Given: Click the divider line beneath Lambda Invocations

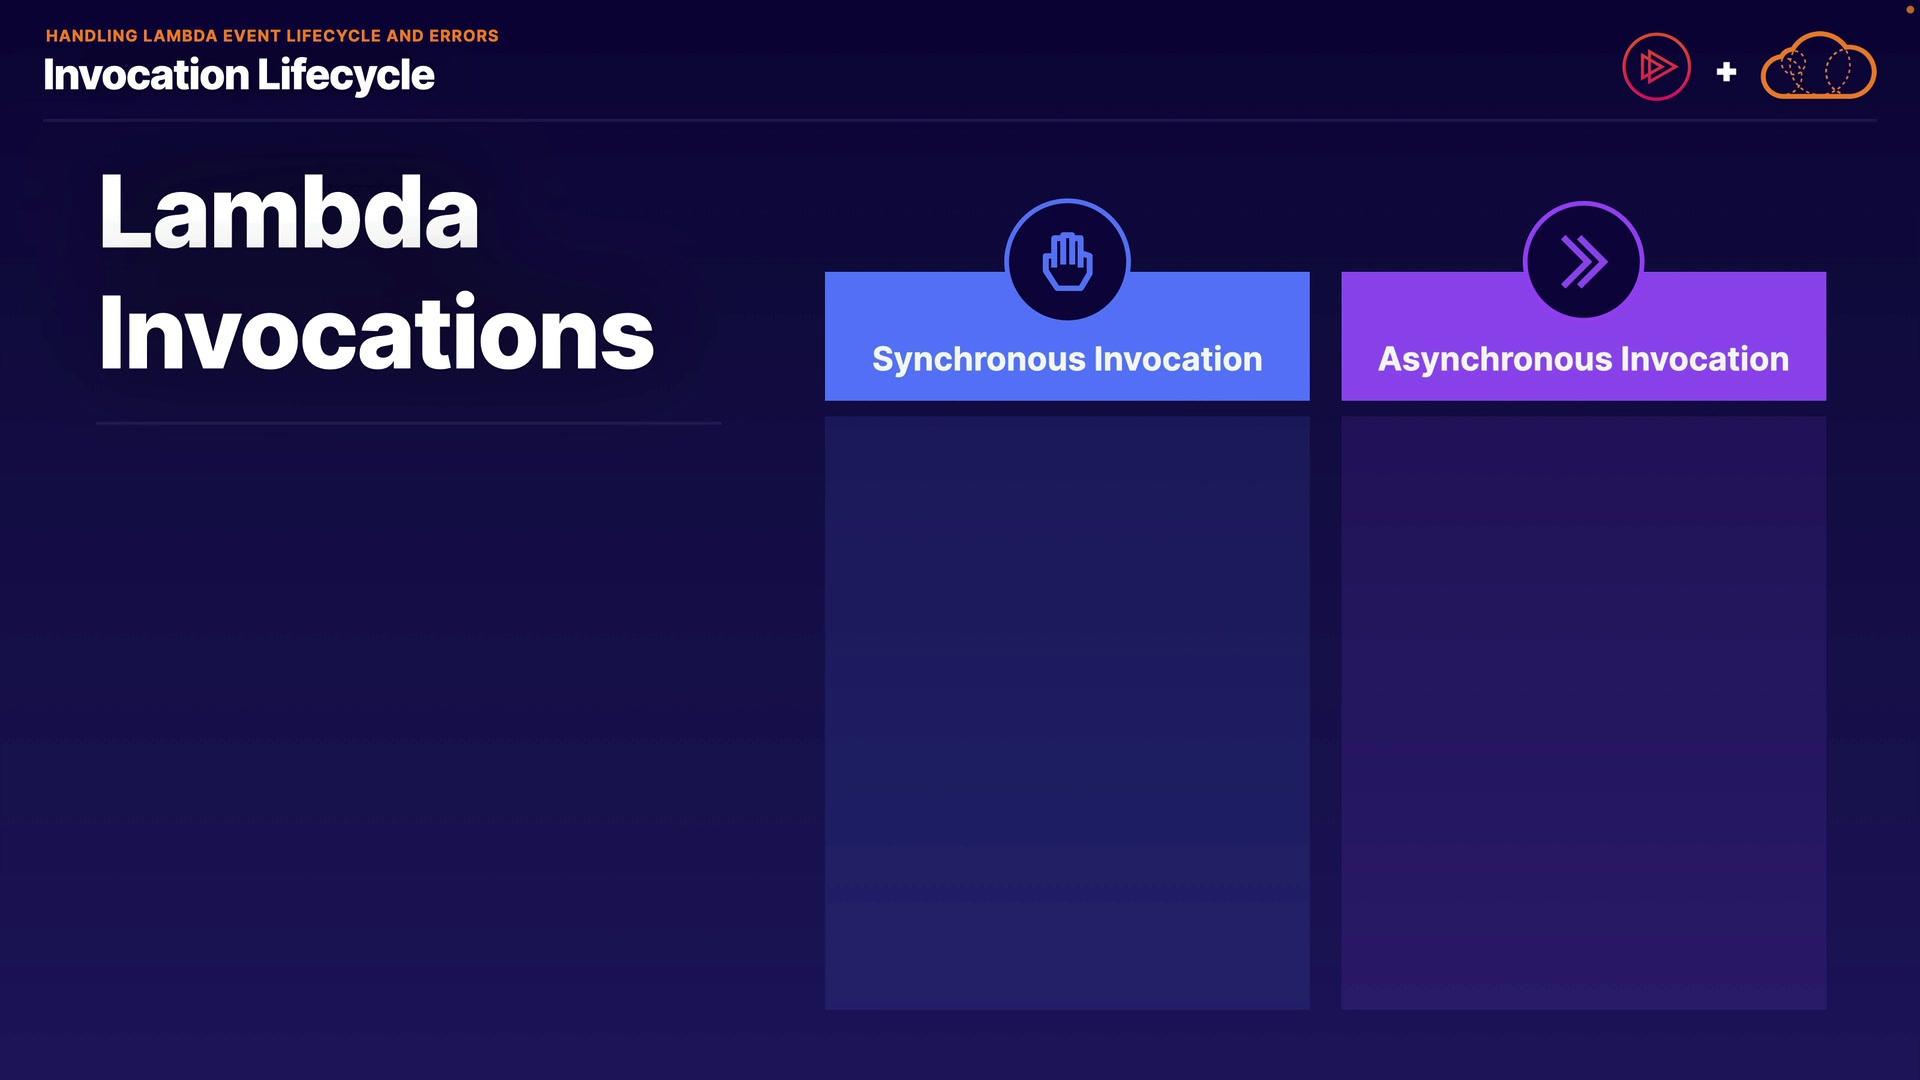Looking at the screenshot, I should pos(408,423).
